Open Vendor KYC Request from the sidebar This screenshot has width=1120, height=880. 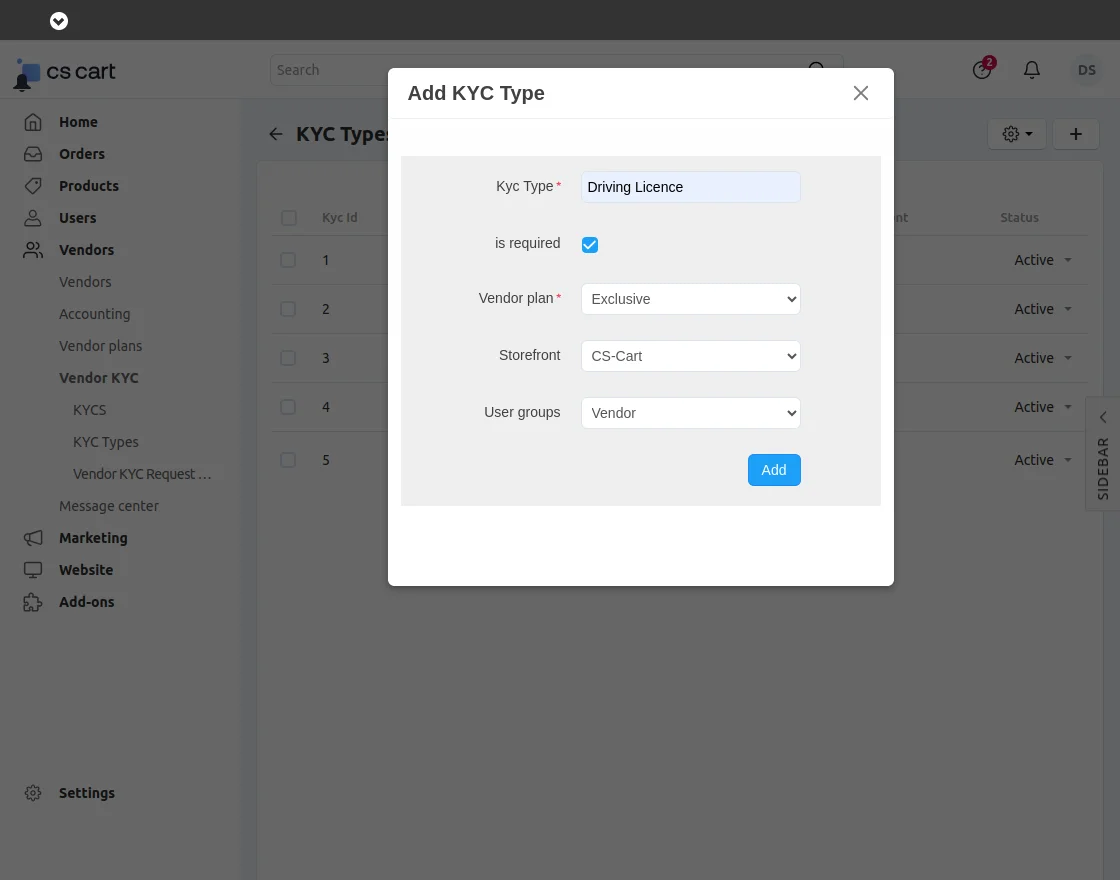click(141, 473)
